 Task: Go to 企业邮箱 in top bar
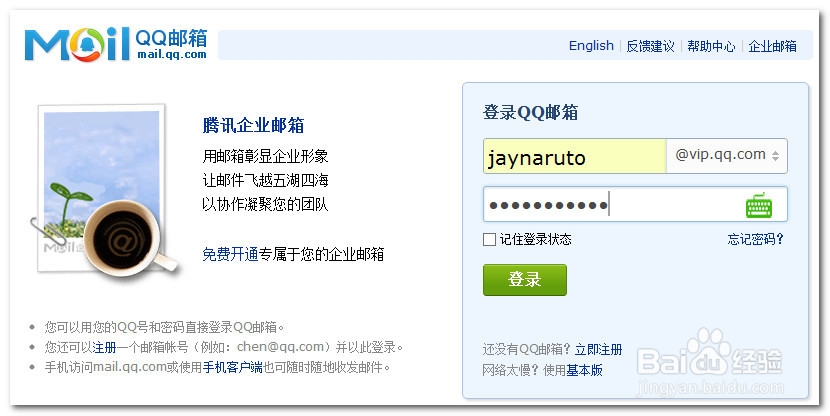(x=772, y=46)
